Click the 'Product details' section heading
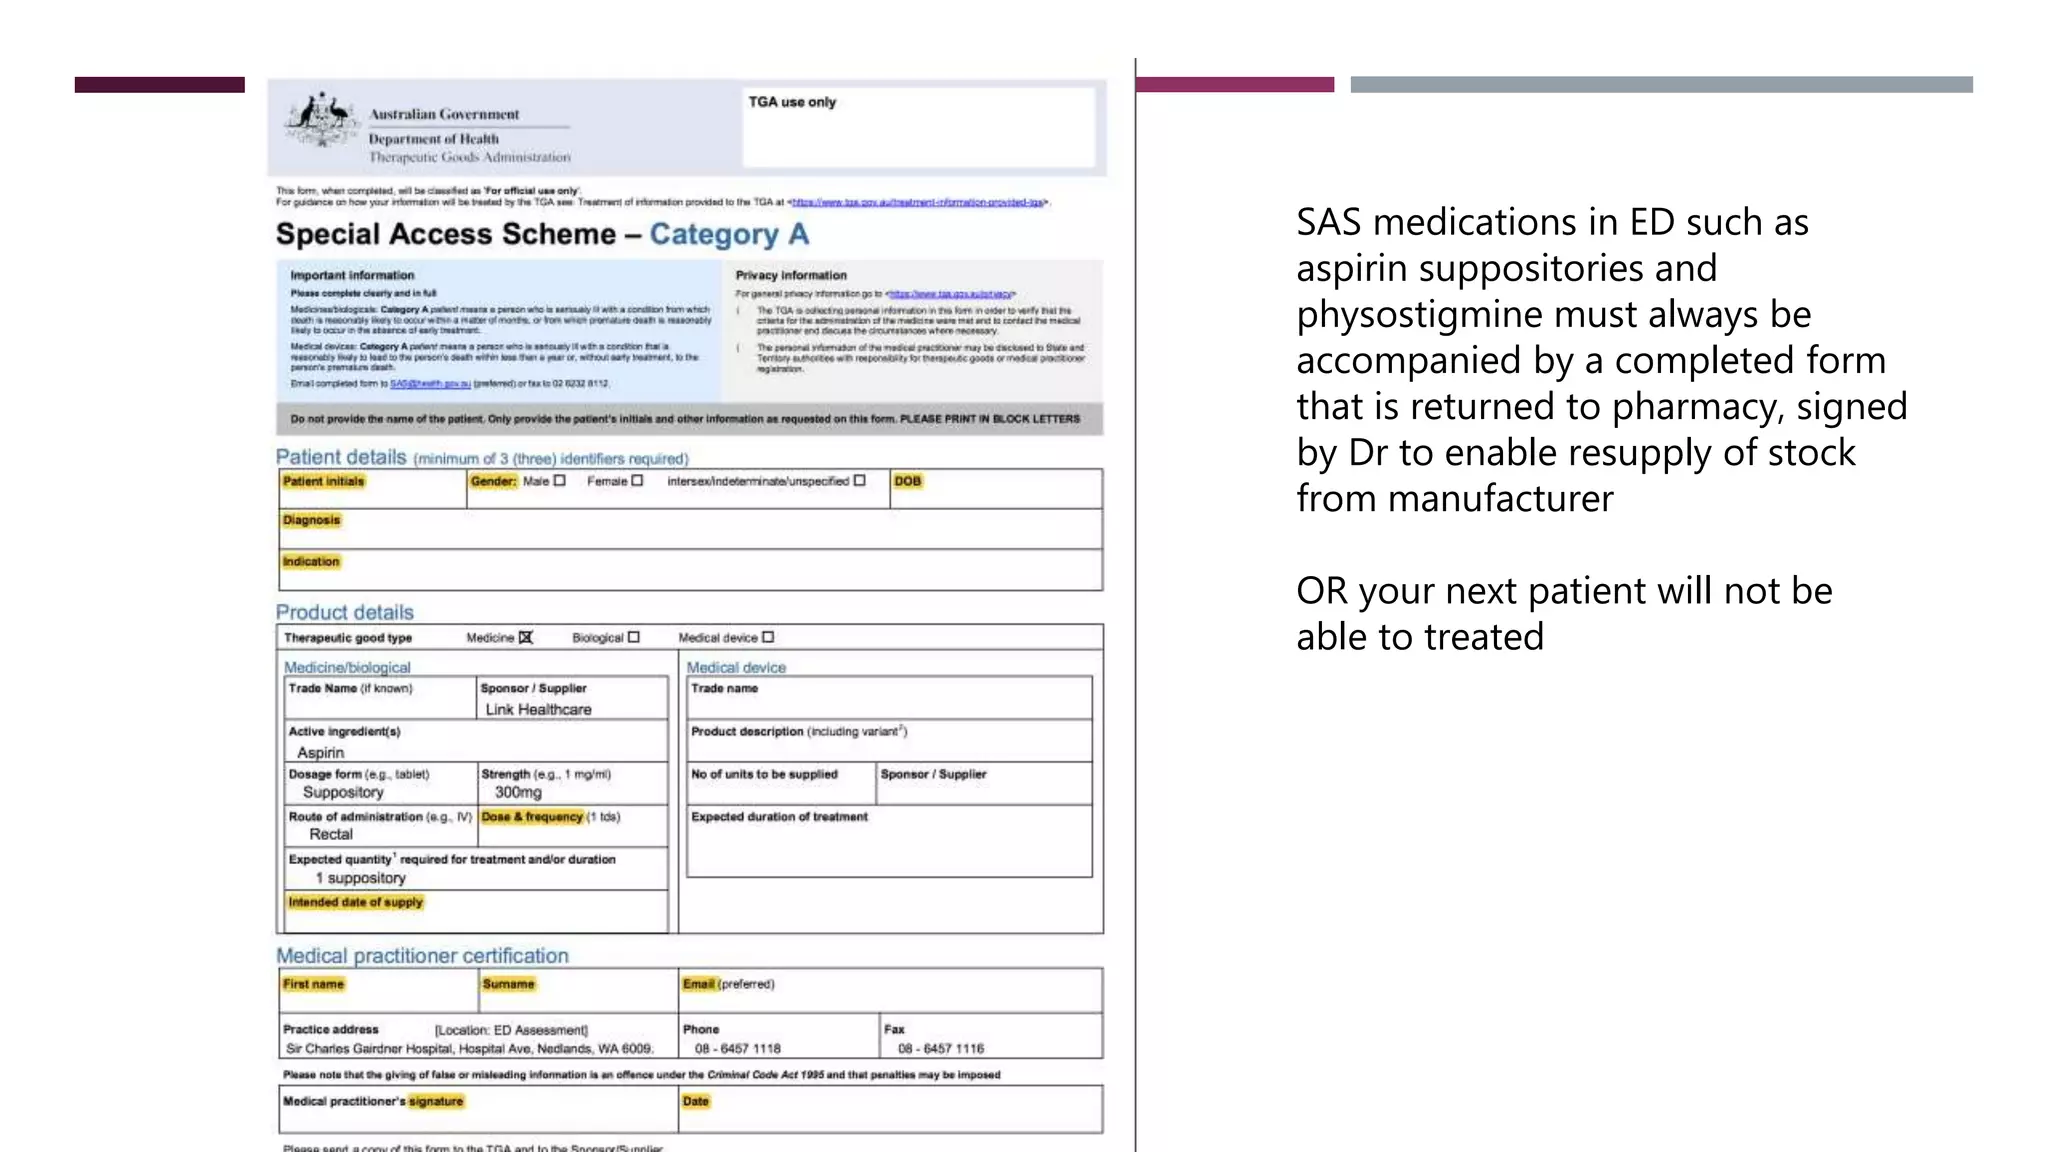2048x1152 pixels. 345,612
